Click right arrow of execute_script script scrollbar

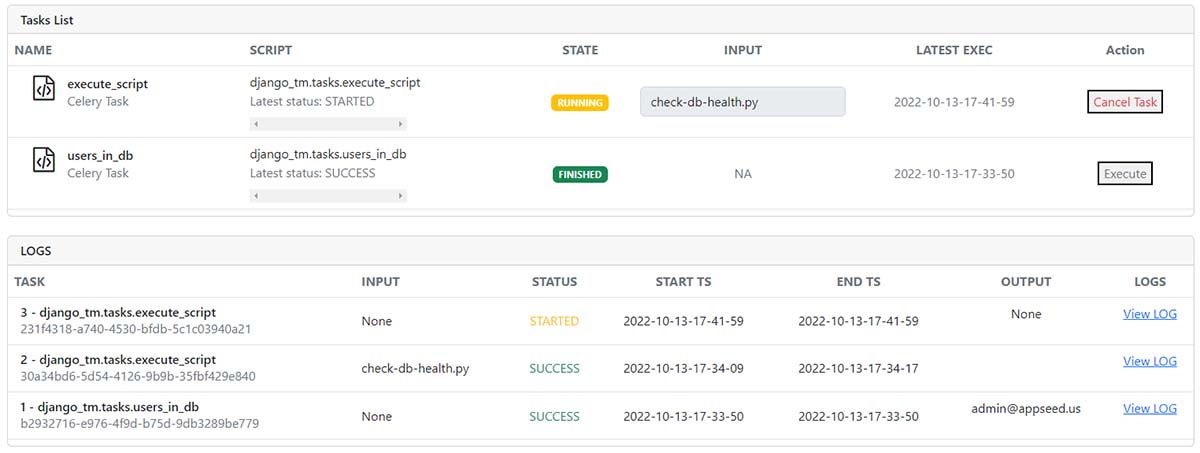(401, 124)
